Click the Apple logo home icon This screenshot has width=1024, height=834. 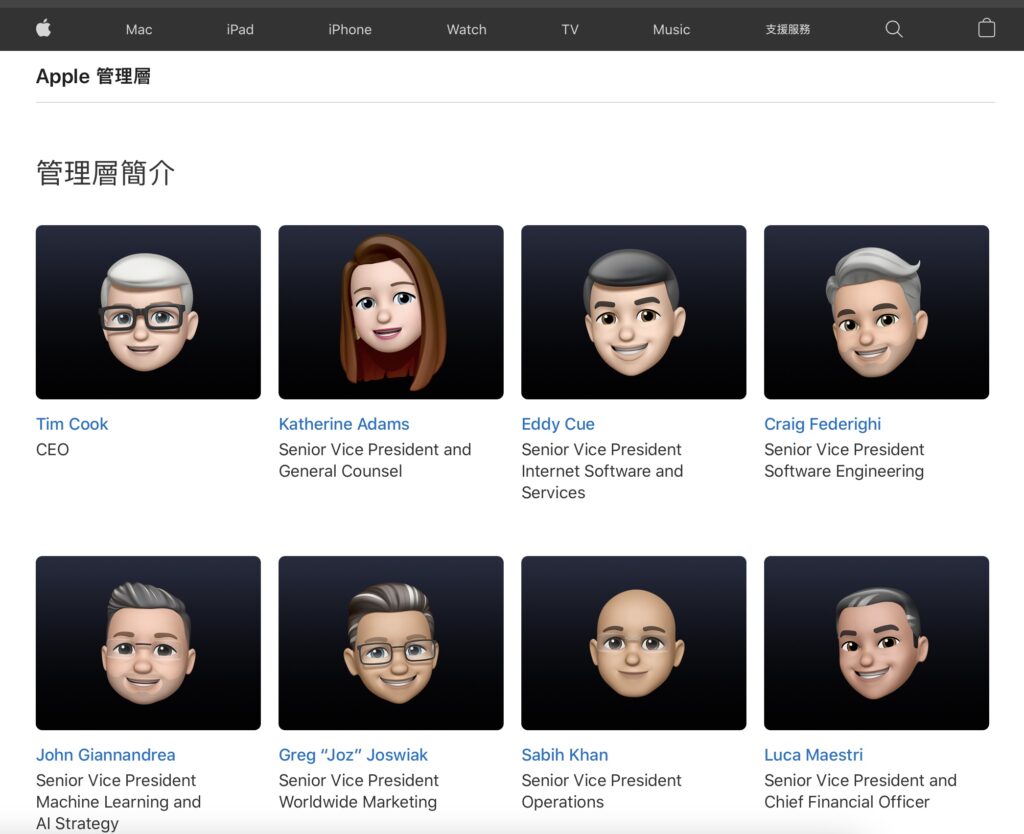(x=44, y=28)
